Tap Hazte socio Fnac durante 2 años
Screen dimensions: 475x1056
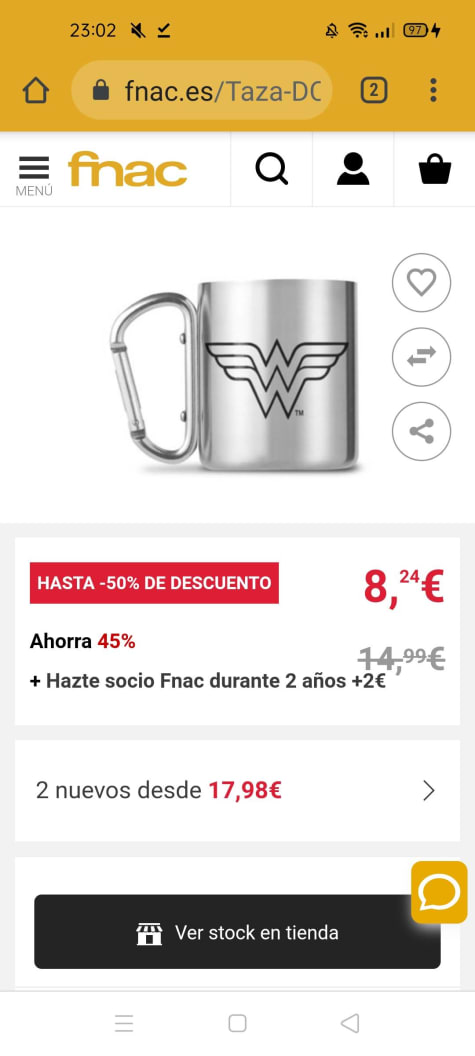coord(208,681)
